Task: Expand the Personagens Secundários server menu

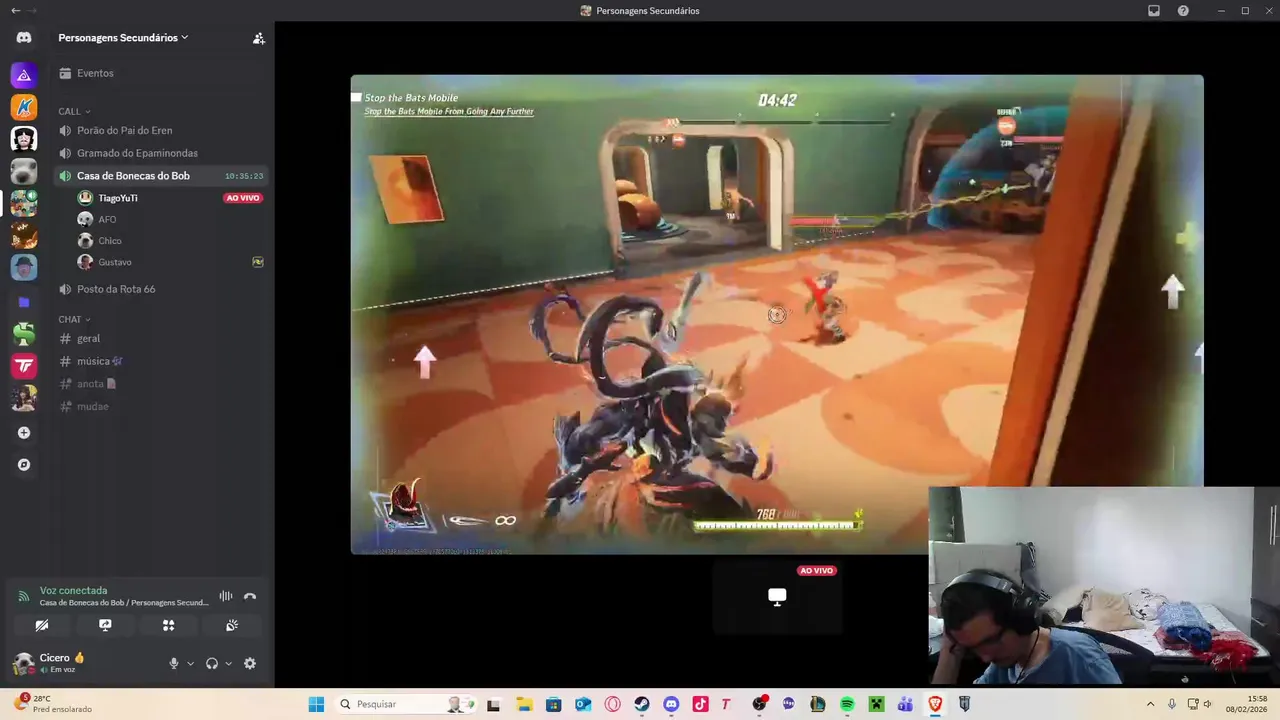Action: [x=123, y=38]
